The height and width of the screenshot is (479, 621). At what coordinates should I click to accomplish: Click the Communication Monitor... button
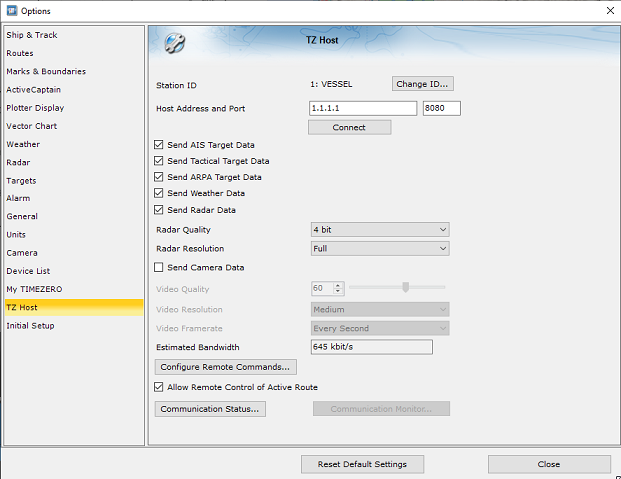(x=381, y=409)
